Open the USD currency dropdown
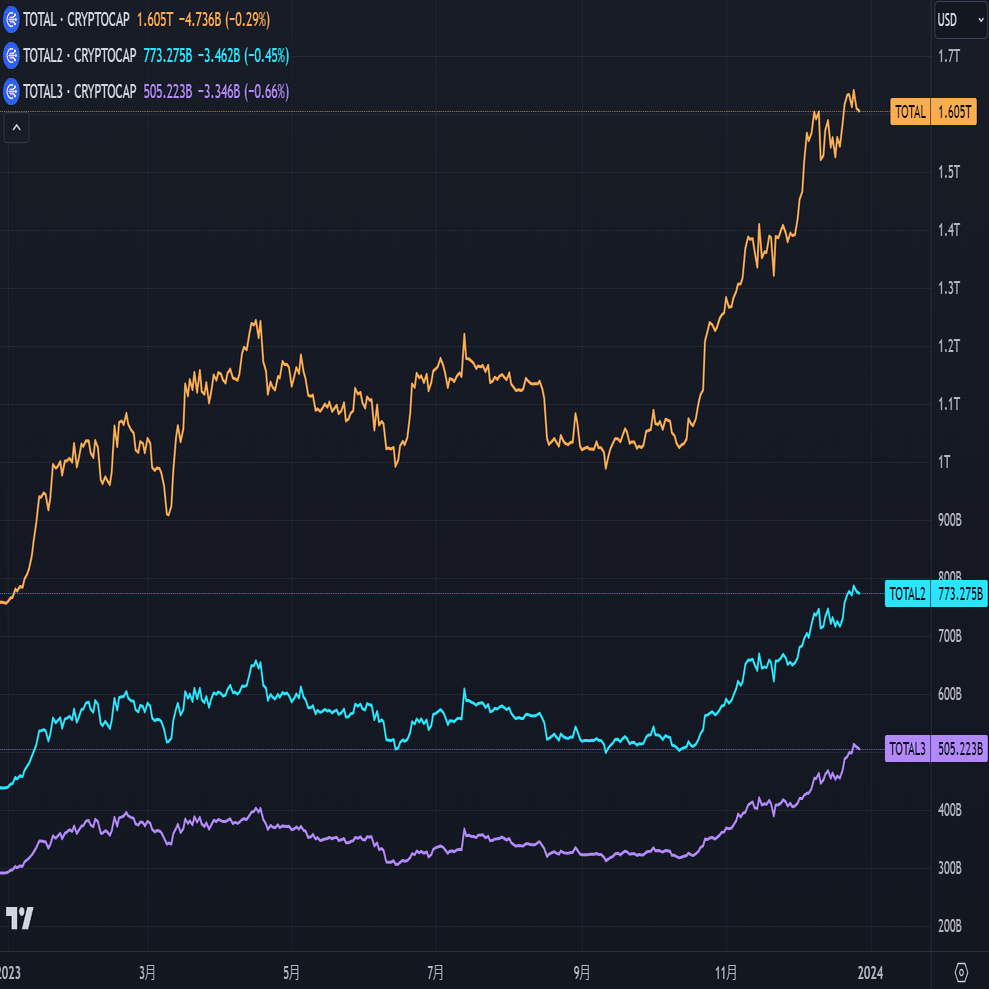 click(x=959, y=20)
